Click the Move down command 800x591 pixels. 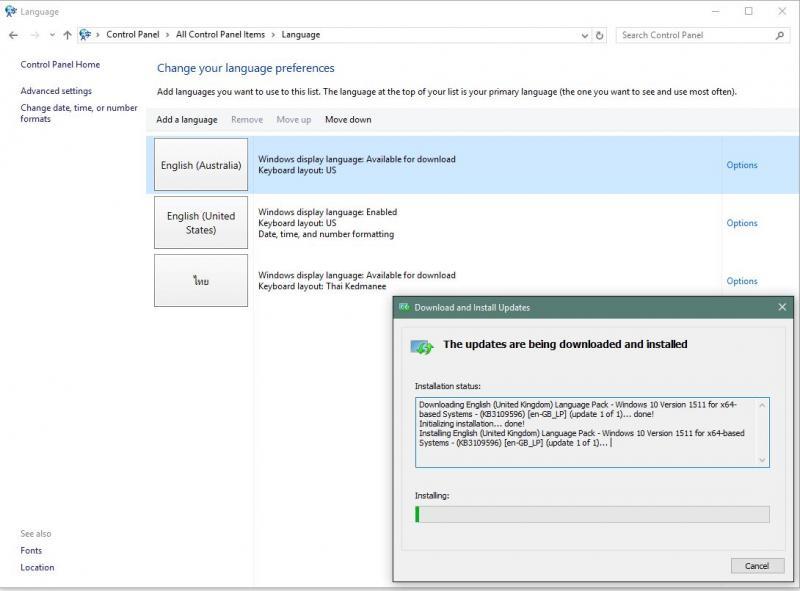coord(348,119)
